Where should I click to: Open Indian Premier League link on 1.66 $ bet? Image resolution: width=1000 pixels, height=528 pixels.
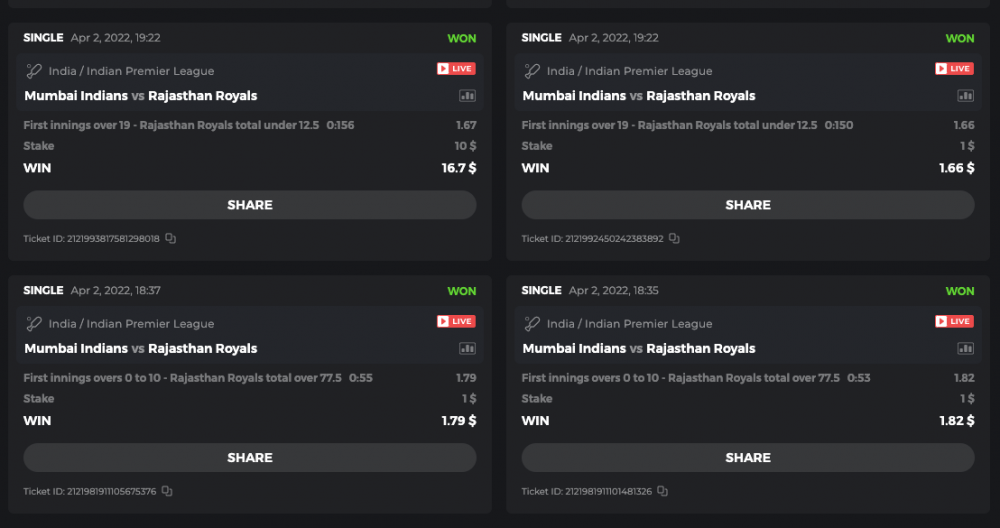coord(630,71)
